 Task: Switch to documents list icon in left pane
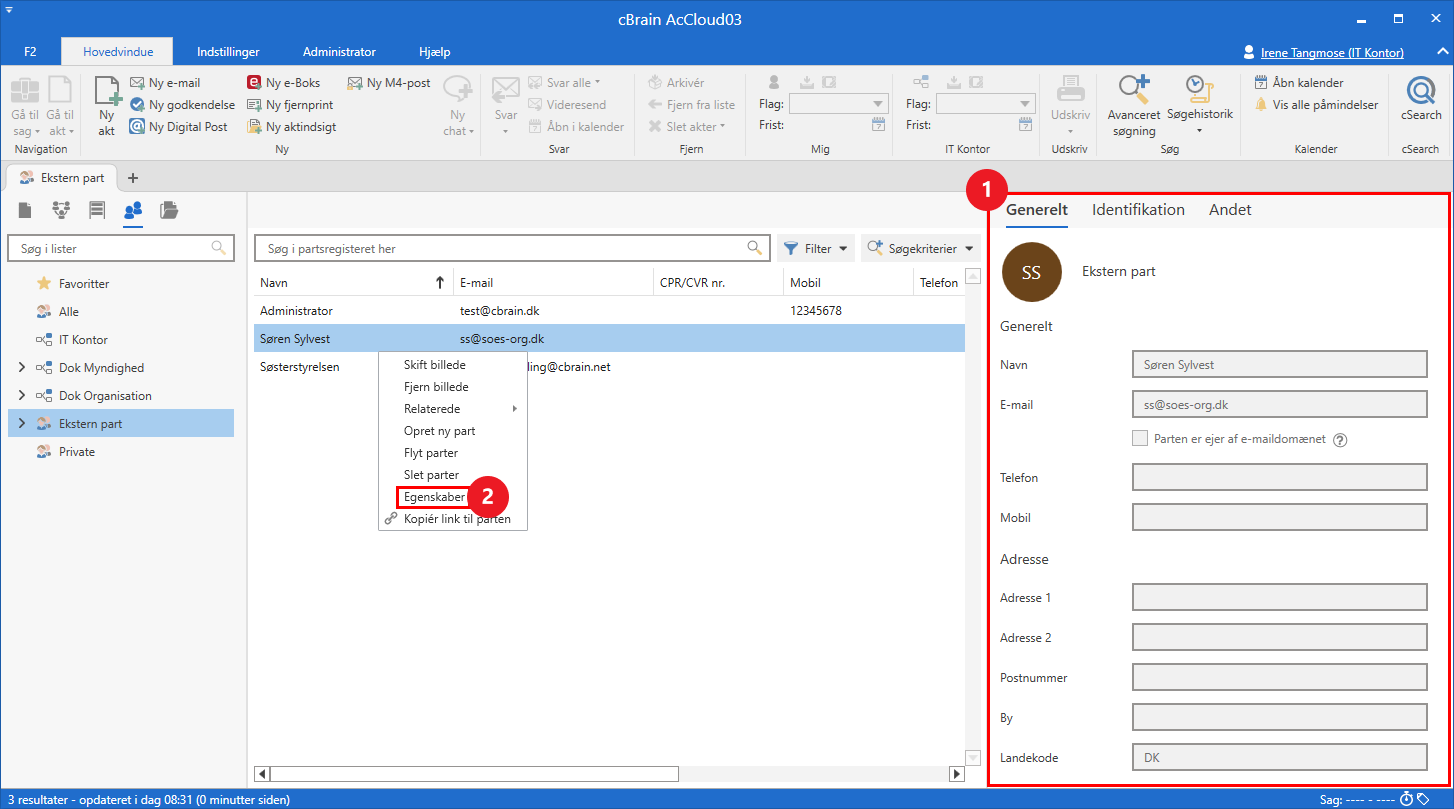(x=25, y=210)
